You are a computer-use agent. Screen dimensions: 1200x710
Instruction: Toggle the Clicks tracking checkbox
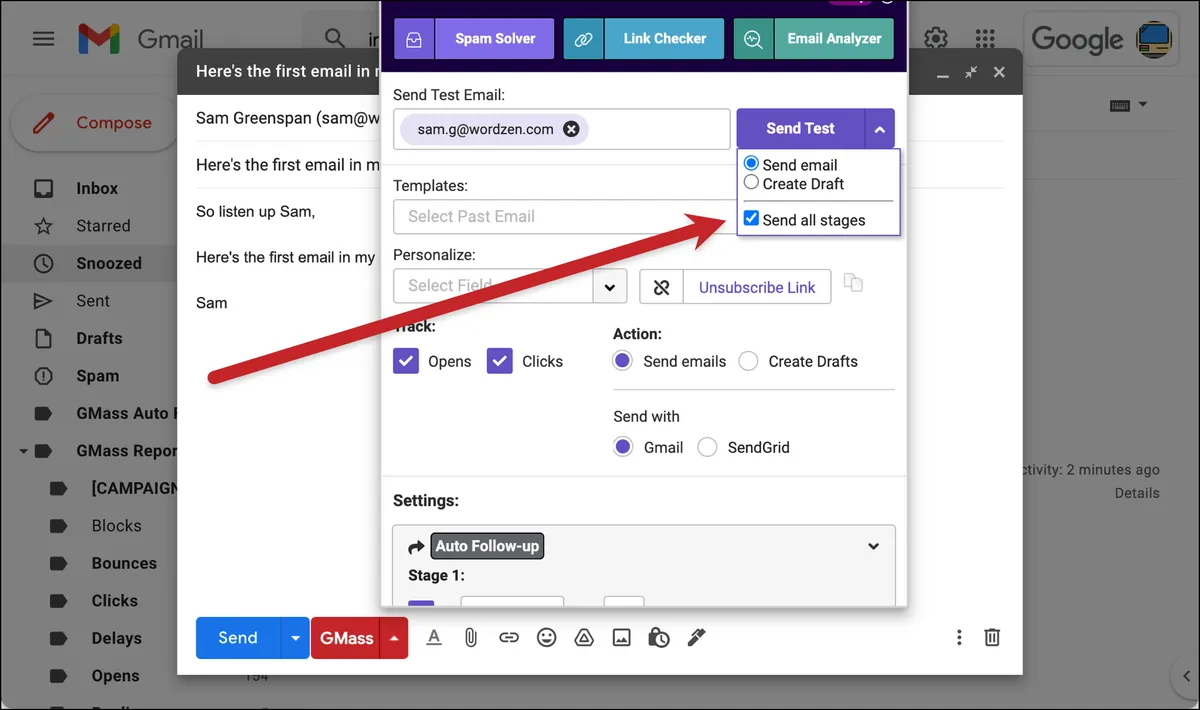pos(500,361)
